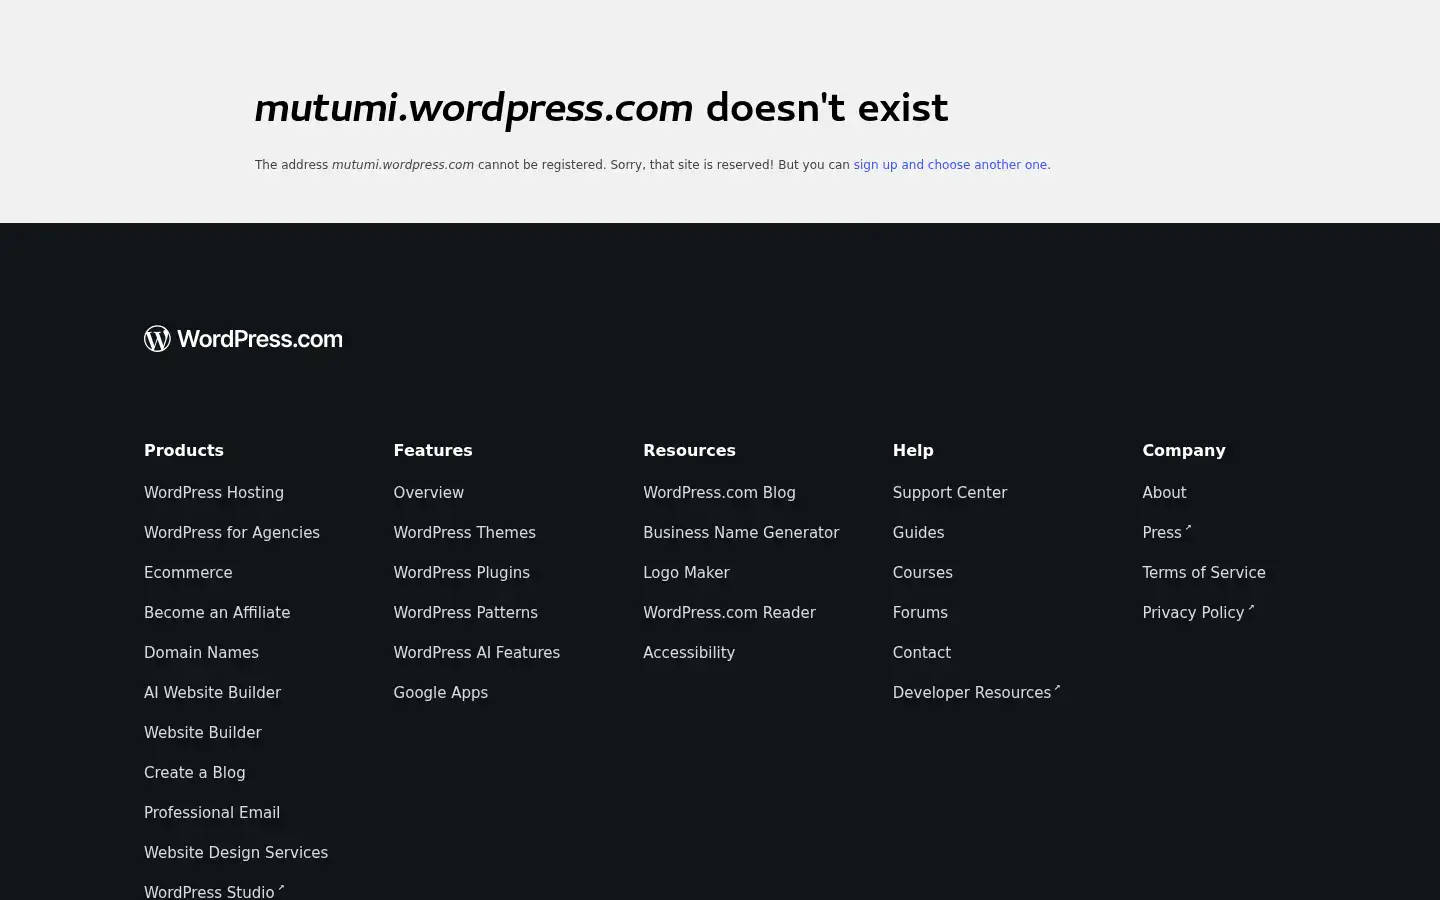Viewport: 1440px width, 900px height.
Task: Go to the Accessibility page
Action: tap(689, 652)
